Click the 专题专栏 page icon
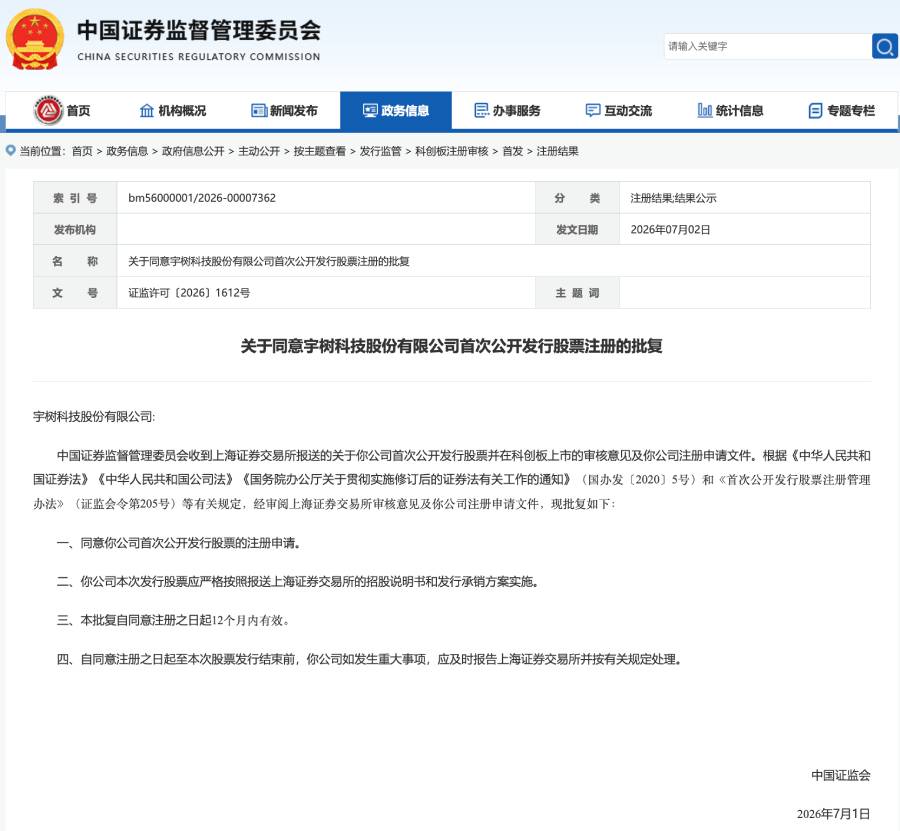 (815, 111)
